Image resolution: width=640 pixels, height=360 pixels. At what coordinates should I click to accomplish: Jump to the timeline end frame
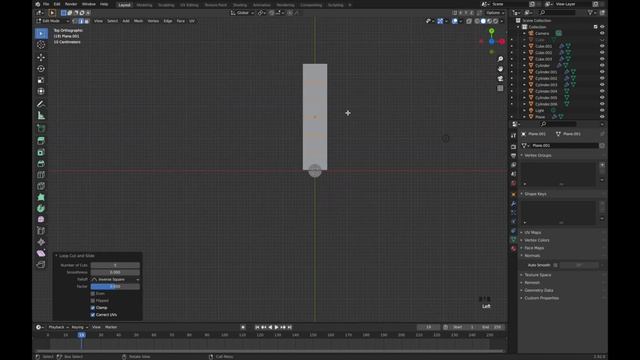[289, 327]
